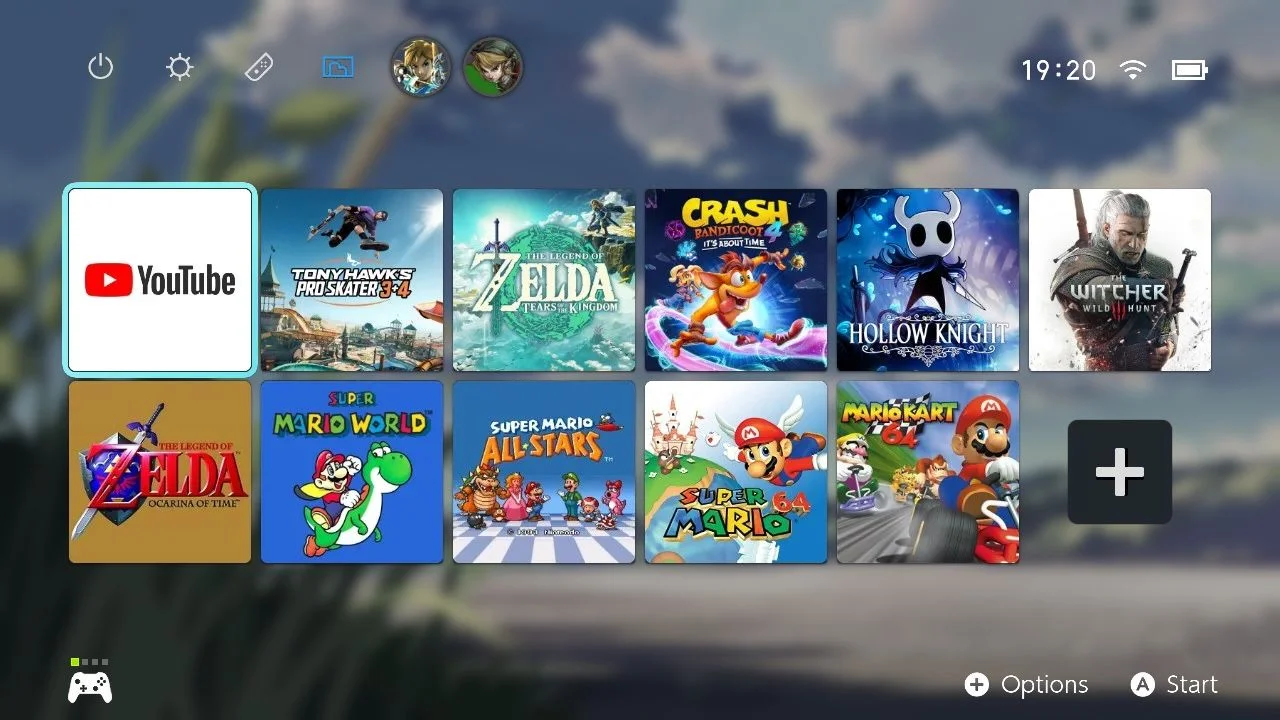Screen dimensions: 1280x720
Task: Start Crash Bandicoot 4 game tile
Action: click(736, 280)
